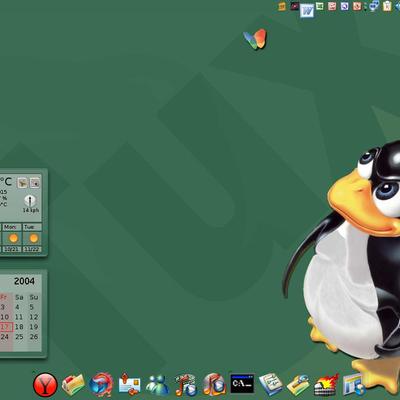Open the dark red icon left of the Word icon
Image resolution: width=400 pixels, height=400 pixels.
tap(294, 6)
